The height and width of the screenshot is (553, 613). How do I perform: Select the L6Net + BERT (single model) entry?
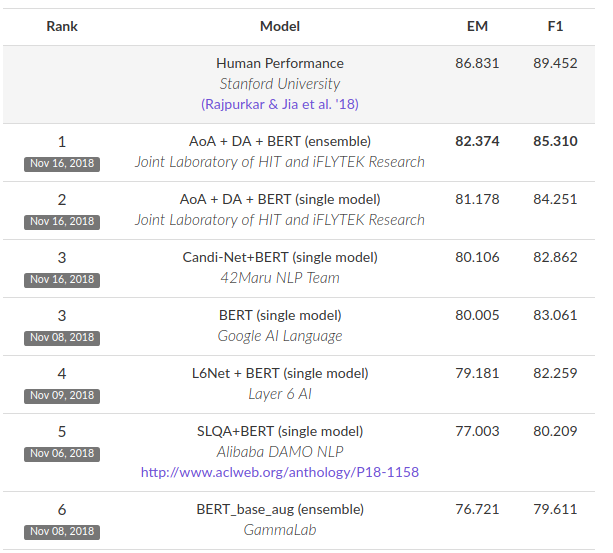pyautogui.click(x=280, y=373)
